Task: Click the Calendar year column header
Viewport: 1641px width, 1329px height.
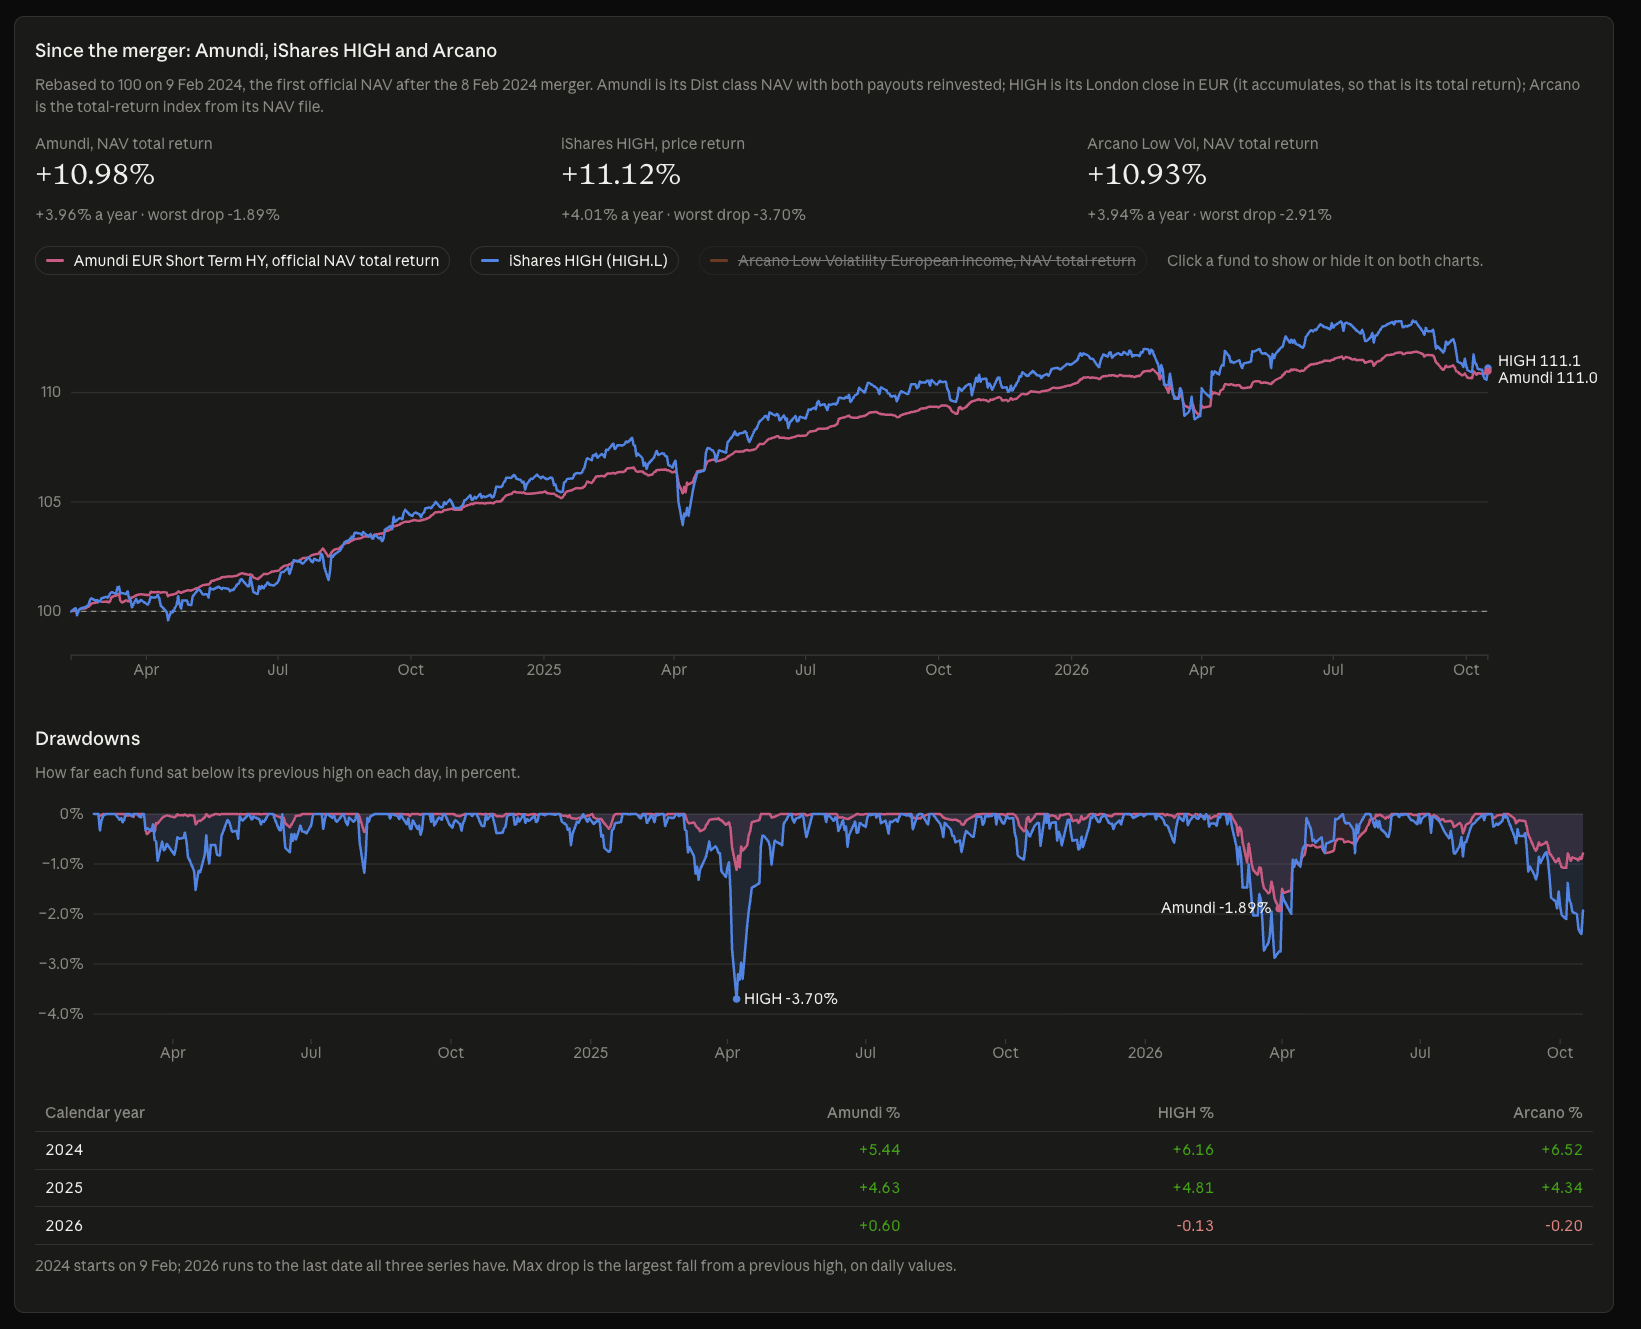Action: (x=95, y=1113)
